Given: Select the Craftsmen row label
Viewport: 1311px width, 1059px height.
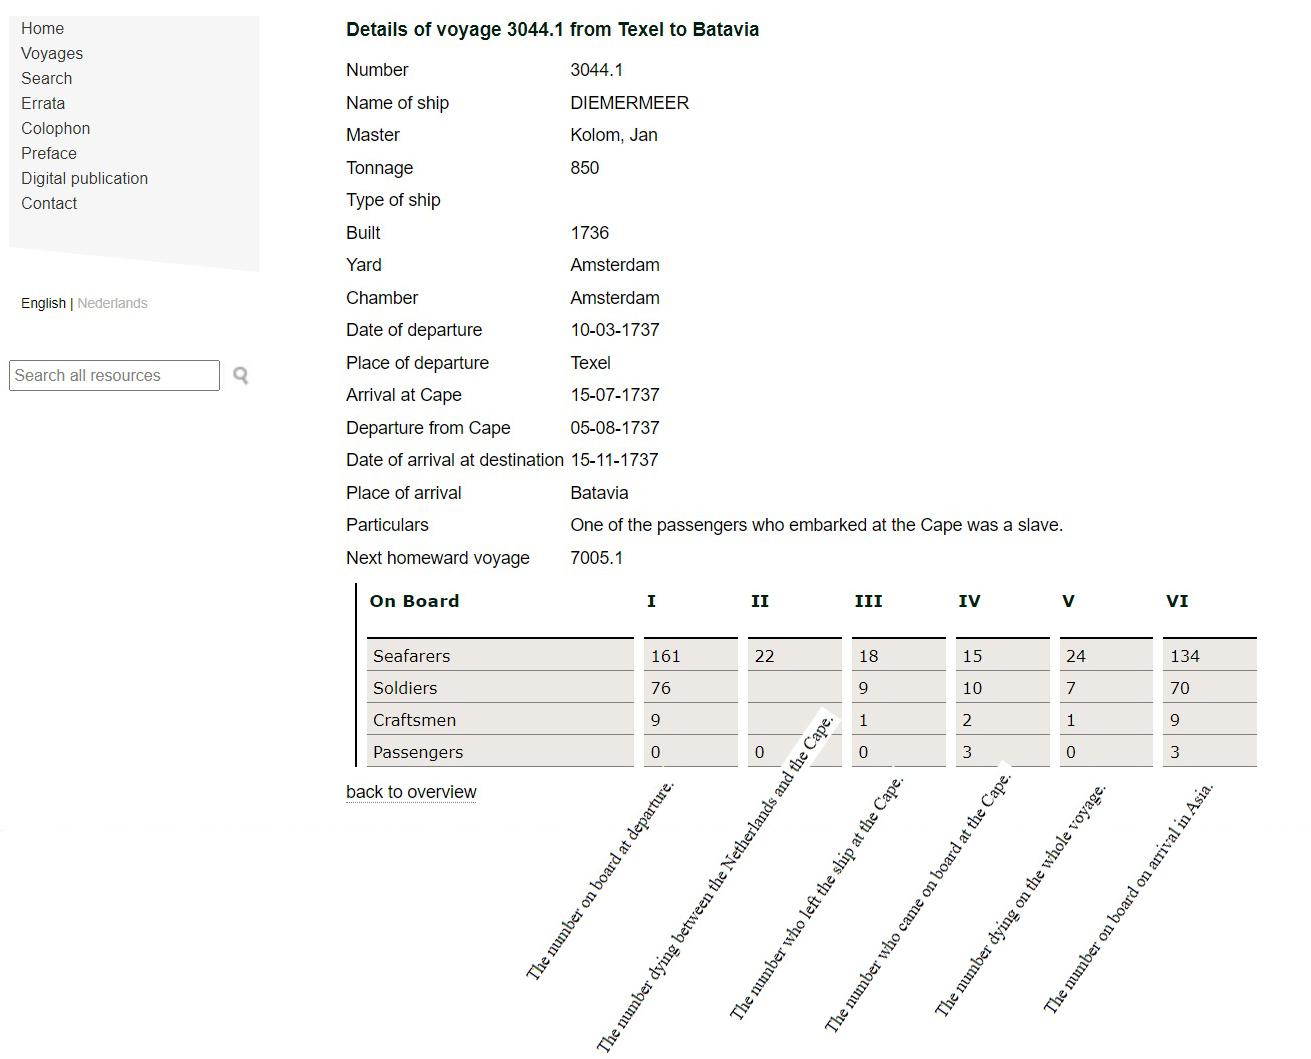Looking at the screenshot, I should point(414,720).
